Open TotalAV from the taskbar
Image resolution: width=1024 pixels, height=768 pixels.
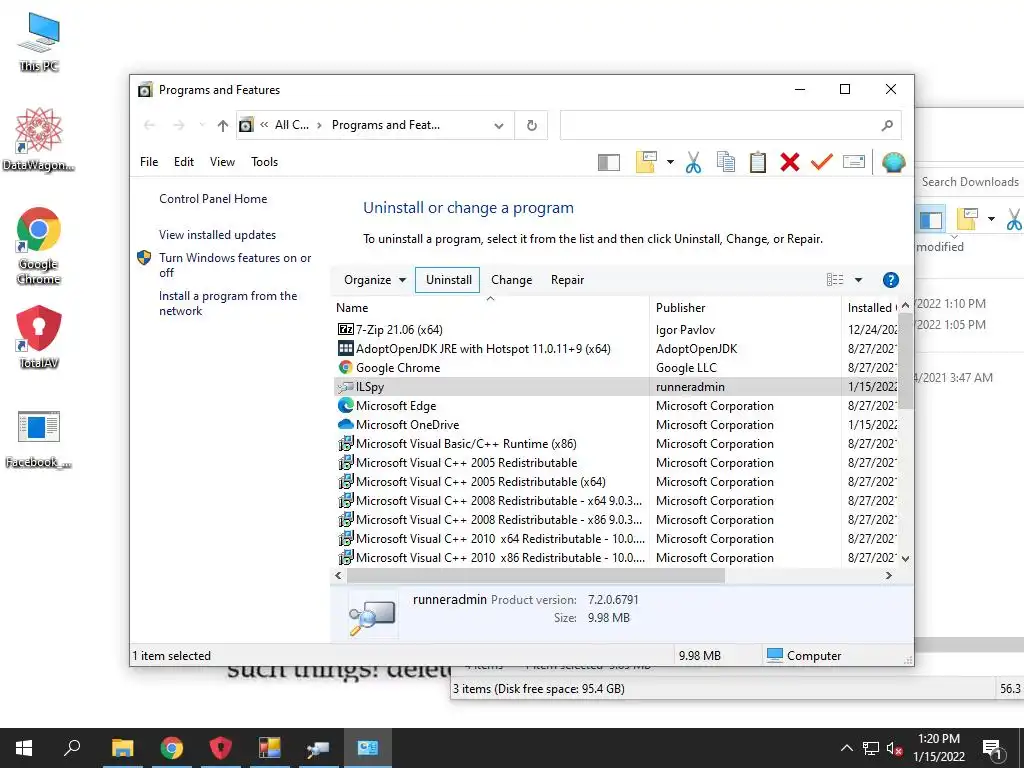tap(220, 748)
